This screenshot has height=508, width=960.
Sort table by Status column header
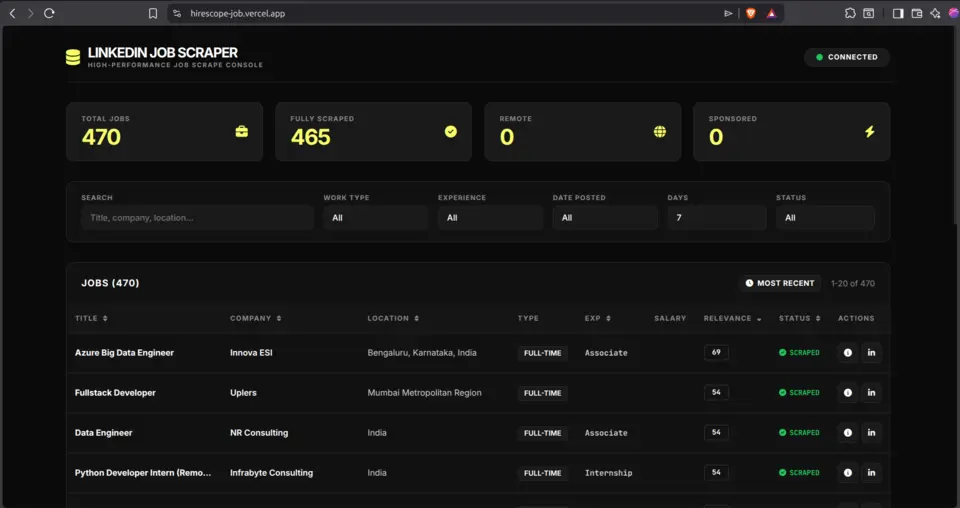click(799, 318)
